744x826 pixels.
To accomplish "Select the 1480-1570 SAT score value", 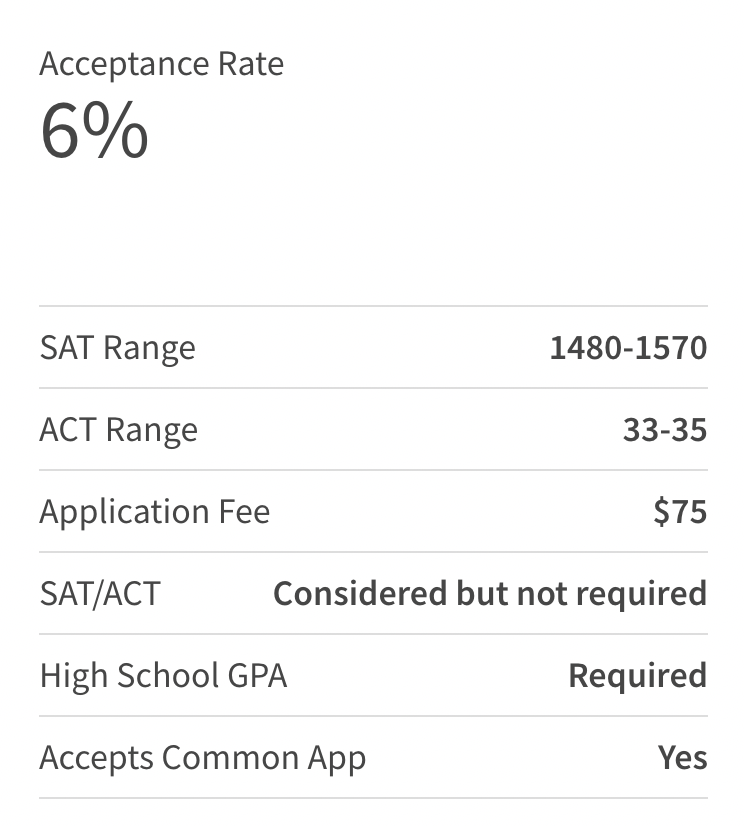I will [x=628, y=348].
